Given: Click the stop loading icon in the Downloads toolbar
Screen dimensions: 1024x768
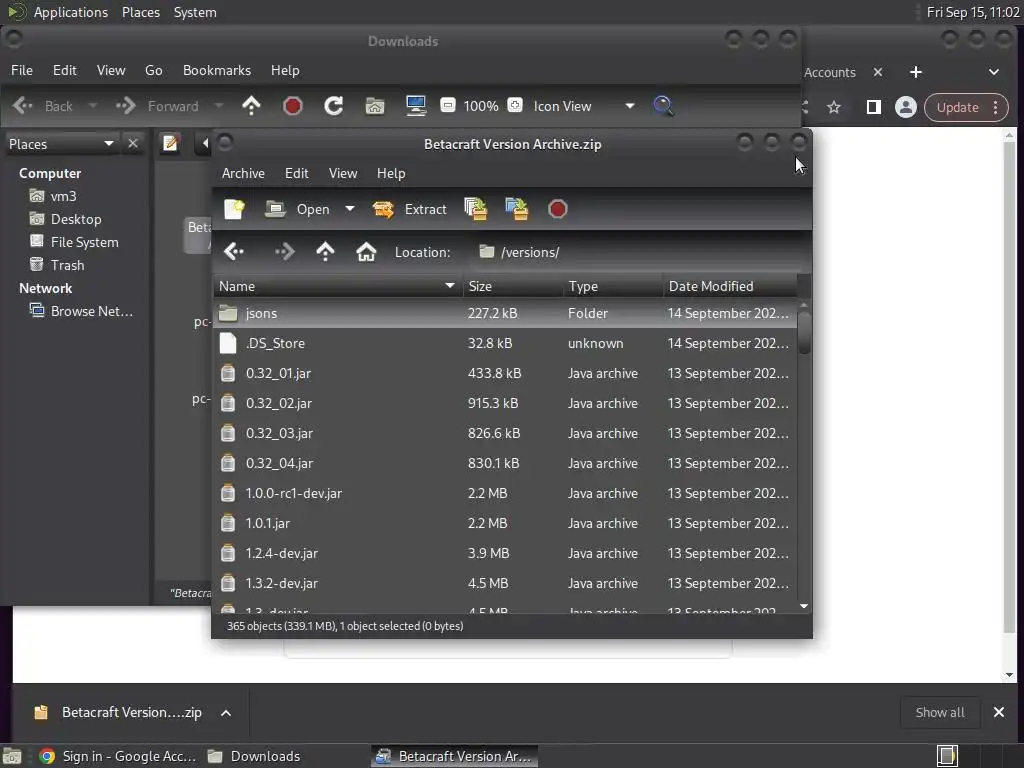Looking at the screenshot, I should [x=293, y=106].
